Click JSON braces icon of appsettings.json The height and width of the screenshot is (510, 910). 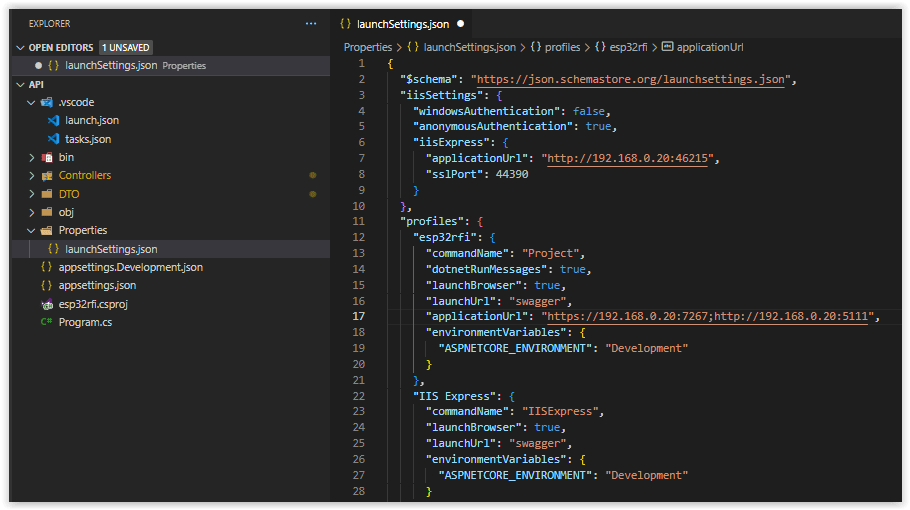coord(46,285)
